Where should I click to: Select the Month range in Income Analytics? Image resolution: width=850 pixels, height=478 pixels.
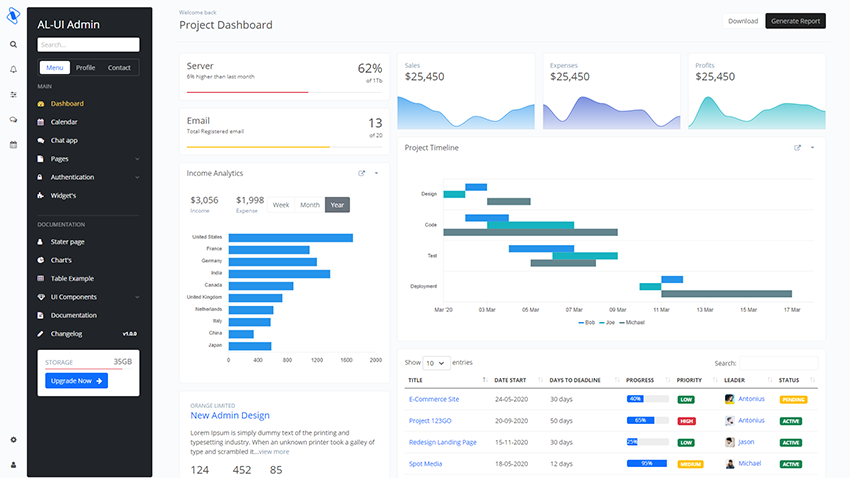coord(310,205)
